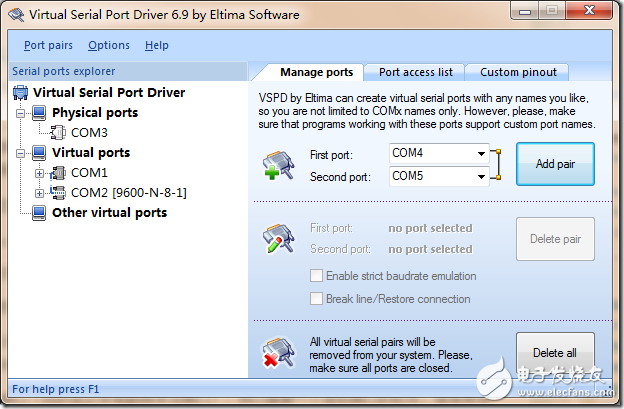Image resolution: width=624 pixels, height=409 pixels.
Task: Select COM3 in the tree
Action: [x=89, y=132]
